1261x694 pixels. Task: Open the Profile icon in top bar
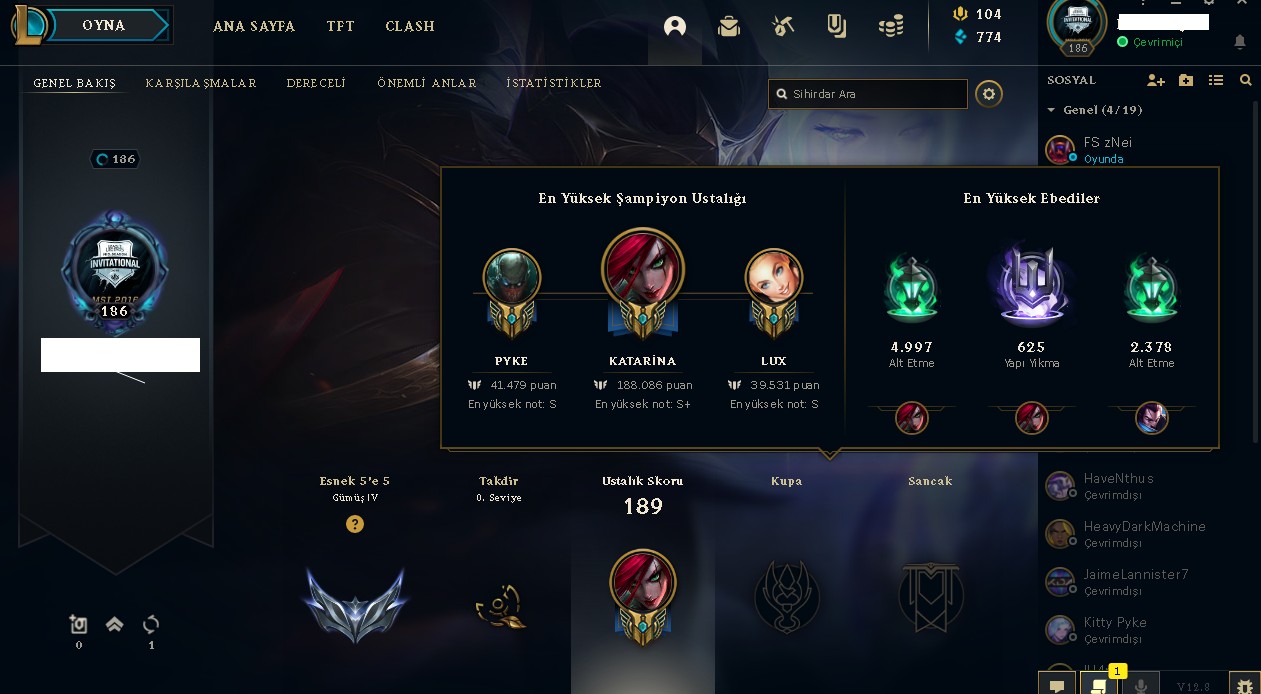675,27
